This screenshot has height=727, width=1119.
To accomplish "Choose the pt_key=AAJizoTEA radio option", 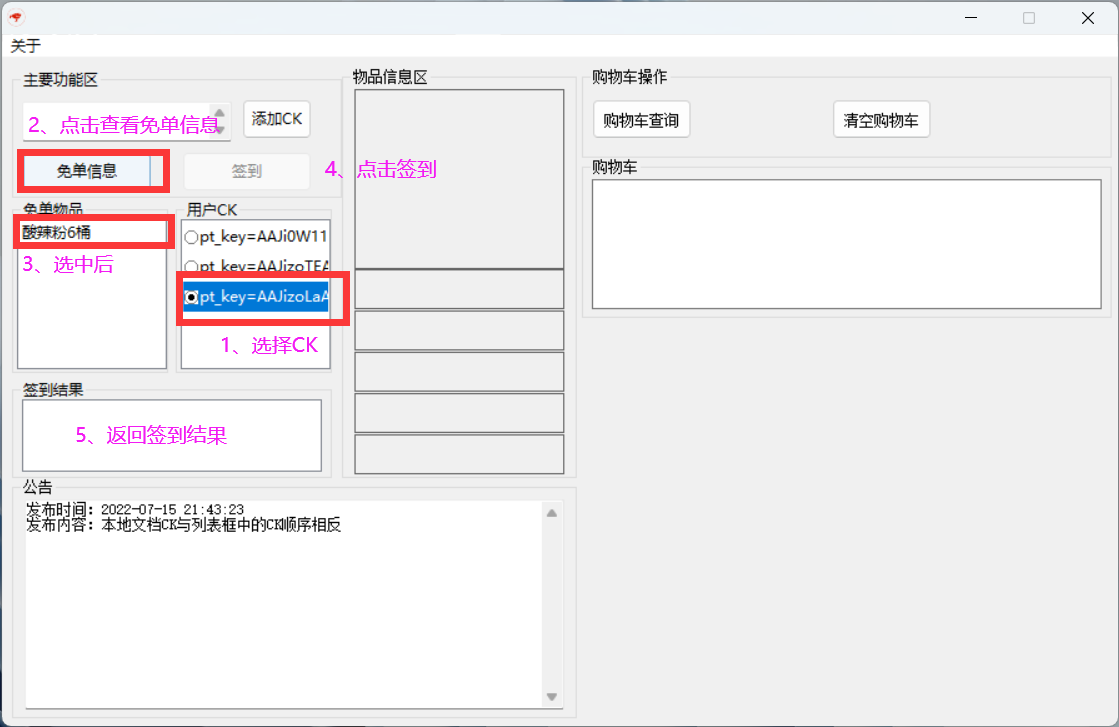I will tap(191, 267).
